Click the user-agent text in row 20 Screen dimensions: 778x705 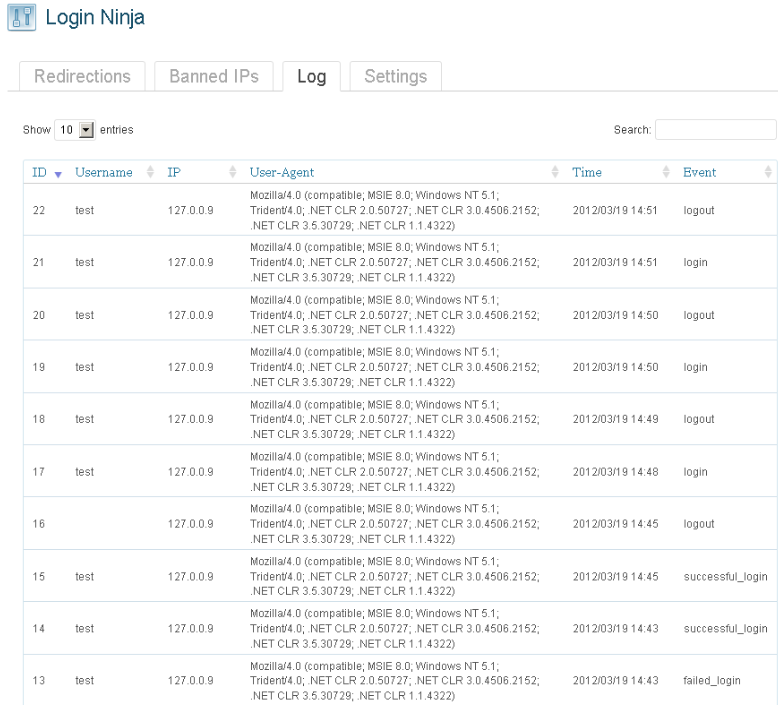394,315
